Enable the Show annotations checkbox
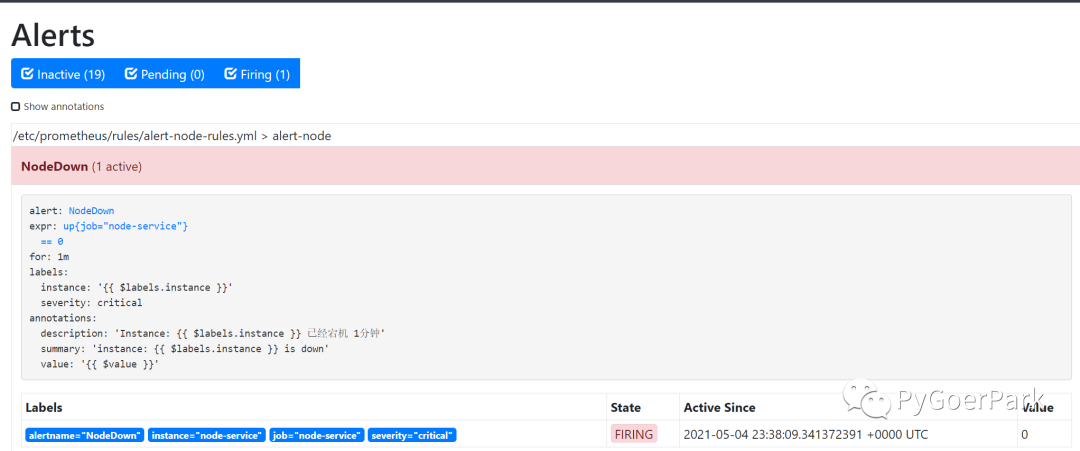Viewport: 1080px width, 451px height. pos(16,106)
